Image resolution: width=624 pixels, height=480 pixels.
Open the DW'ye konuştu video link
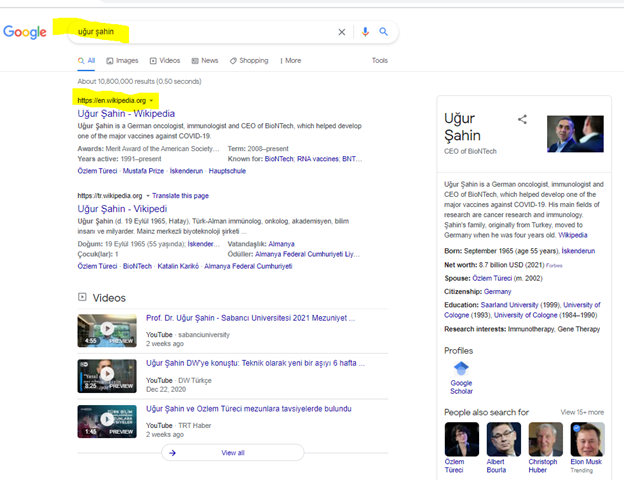point(255,363)
